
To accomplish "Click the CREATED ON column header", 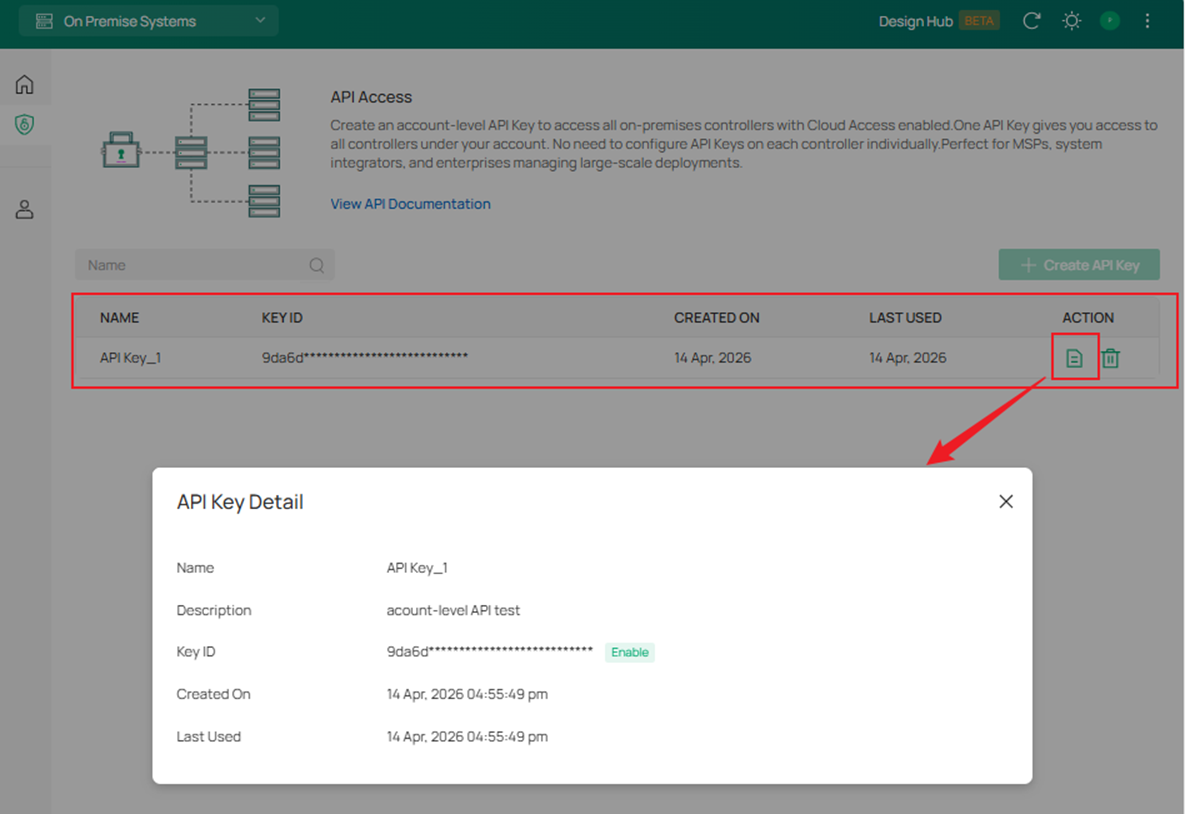I will pyautogui.click(x=716, y=317).
